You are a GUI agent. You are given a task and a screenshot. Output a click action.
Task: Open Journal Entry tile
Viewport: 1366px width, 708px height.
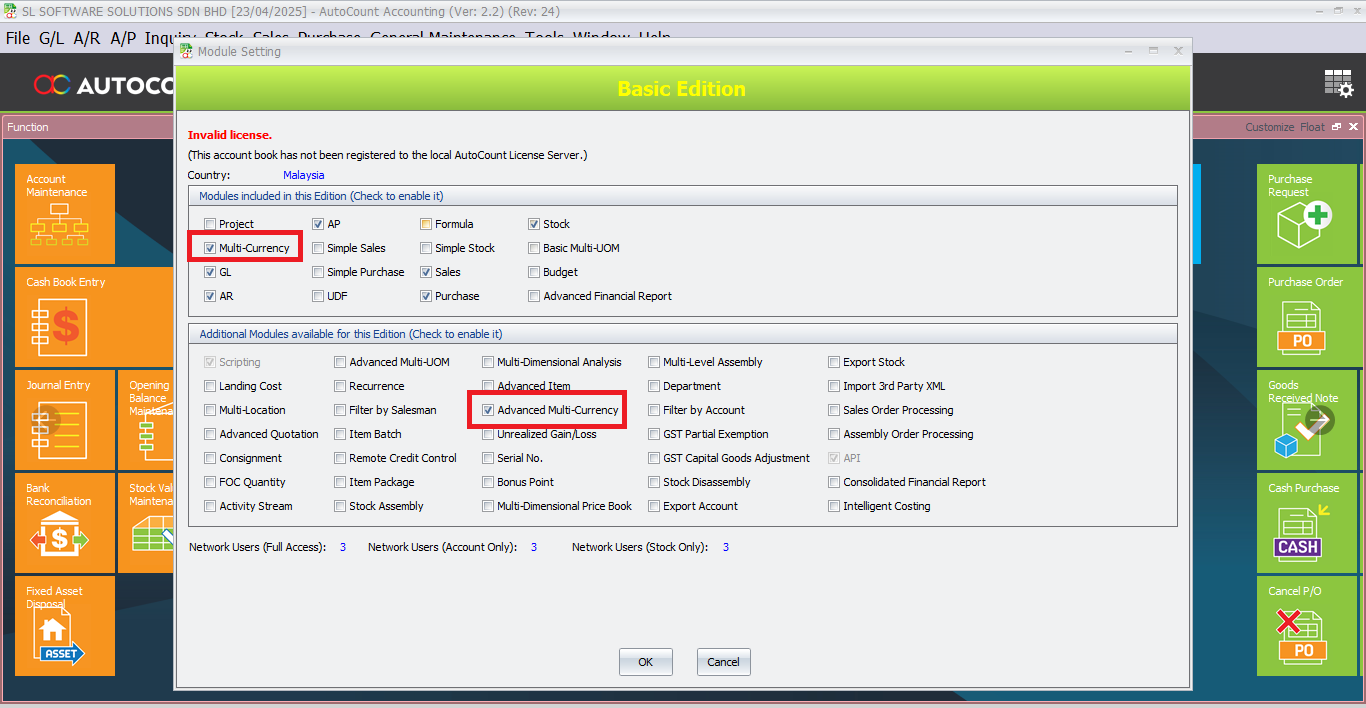point(65,420)
